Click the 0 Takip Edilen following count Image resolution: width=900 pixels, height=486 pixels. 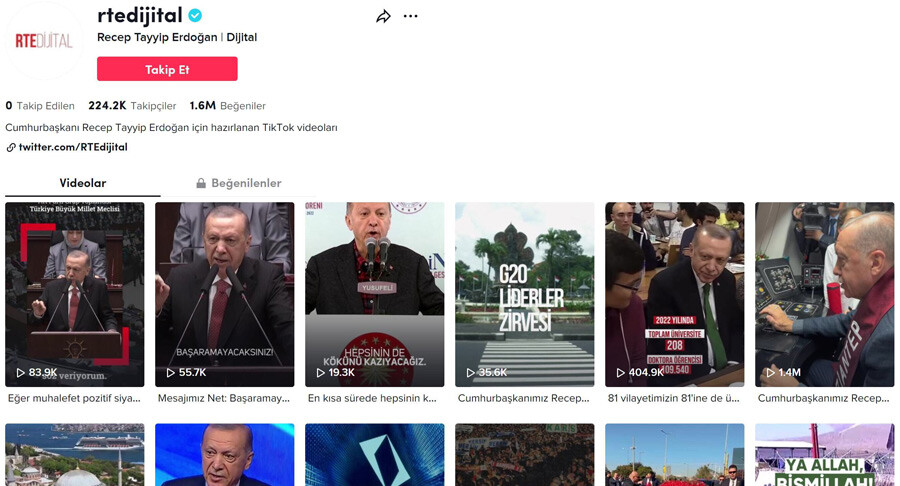pos(40,106)
